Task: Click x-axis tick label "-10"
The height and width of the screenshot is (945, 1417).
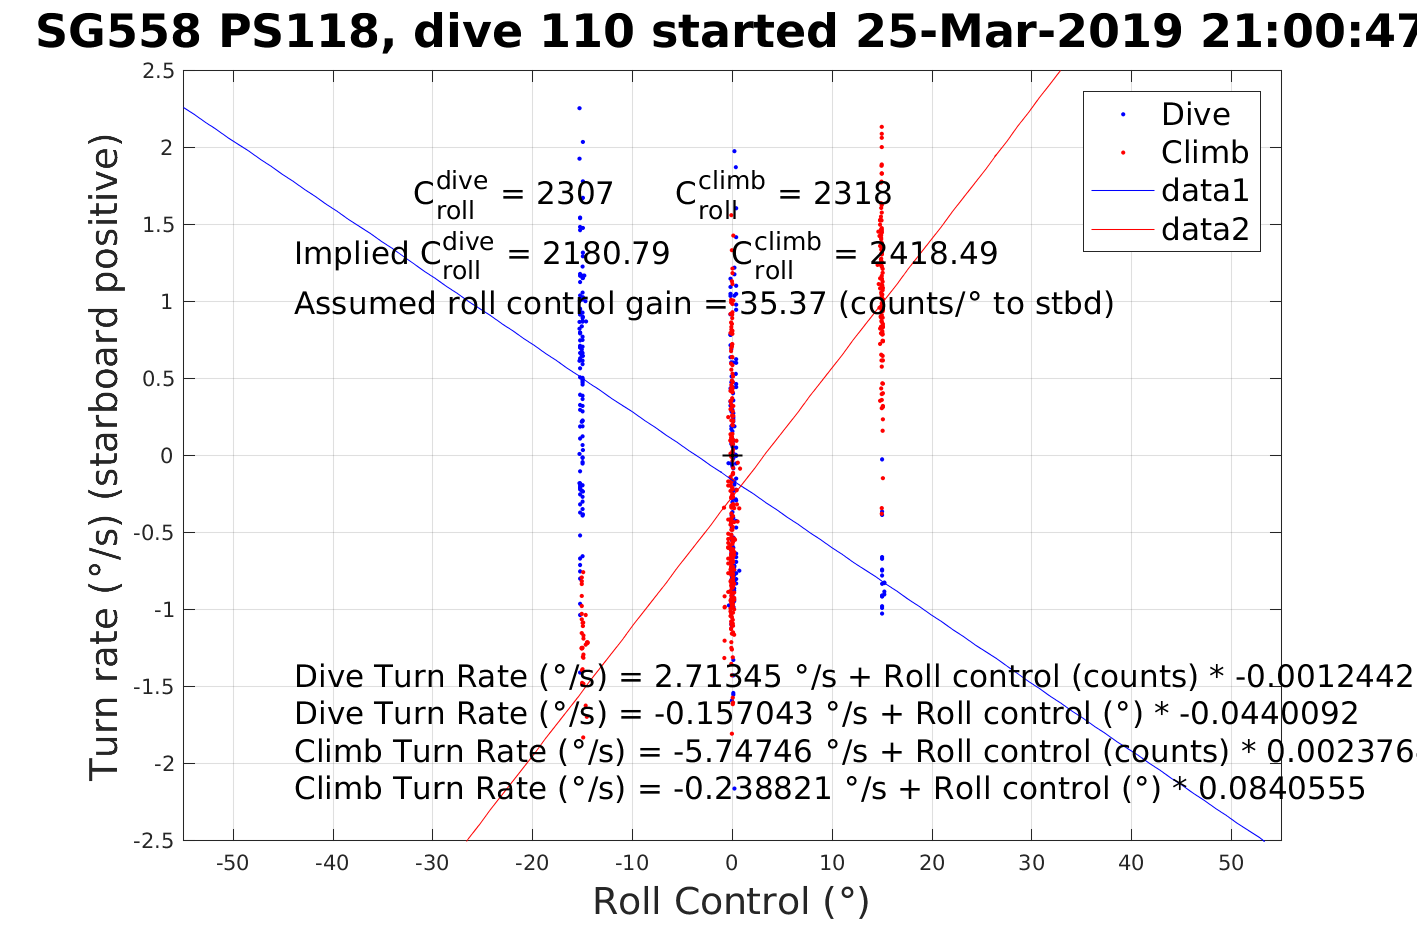Action: tap(632, 863)
